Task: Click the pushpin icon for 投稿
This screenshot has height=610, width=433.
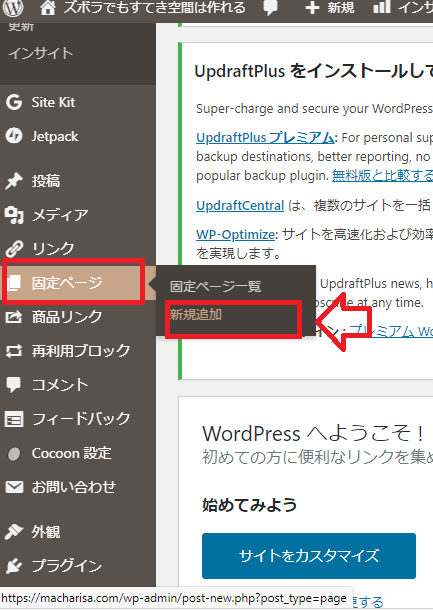Action: 14,181
